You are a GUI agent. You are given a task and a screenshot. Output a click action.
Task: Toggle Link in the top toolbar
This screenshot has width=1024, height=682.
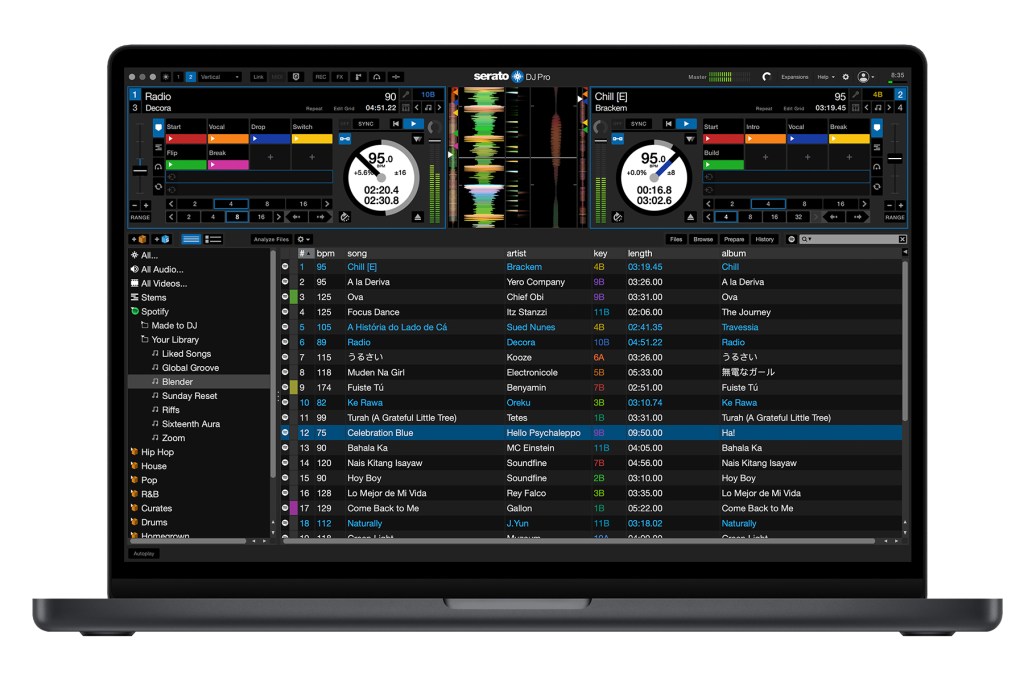pyautogui.click(x=258, y=77)
